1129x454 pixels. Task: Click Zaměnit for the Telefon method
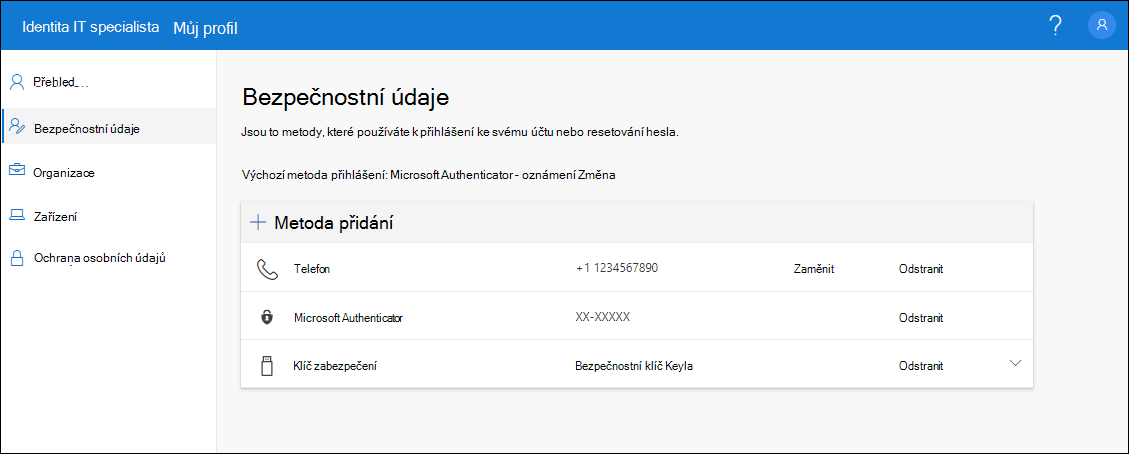[814, 269]
